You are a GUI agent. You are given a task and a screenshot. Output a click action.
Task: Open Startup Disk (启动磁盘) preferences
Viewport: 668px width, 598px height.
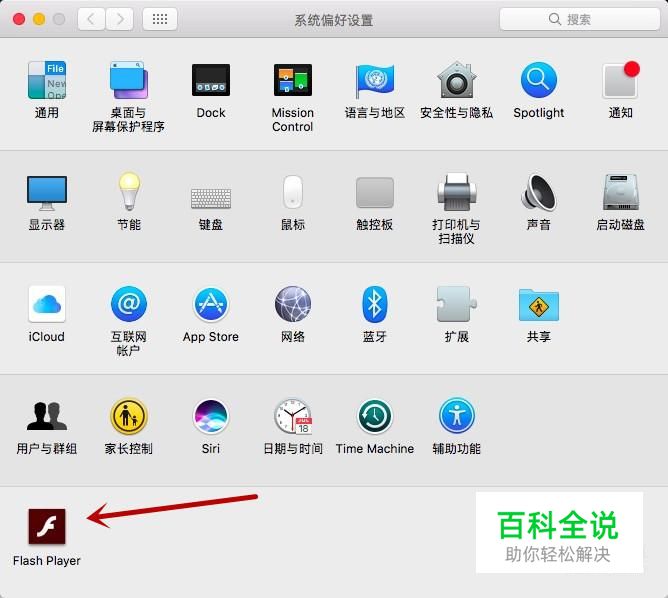click(x=621, y=192)
